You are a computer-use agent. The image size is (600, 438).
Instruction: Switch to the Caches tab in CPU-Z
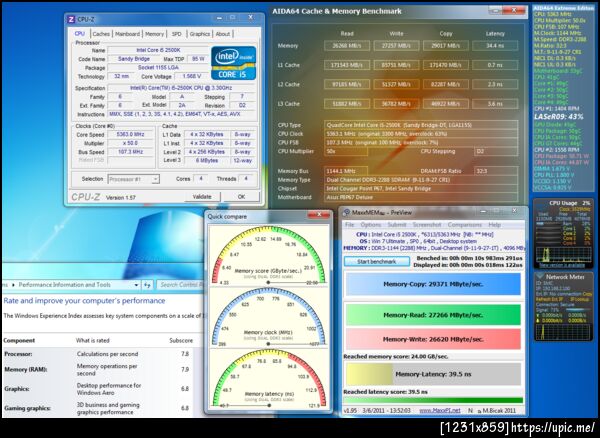(101, 34)
